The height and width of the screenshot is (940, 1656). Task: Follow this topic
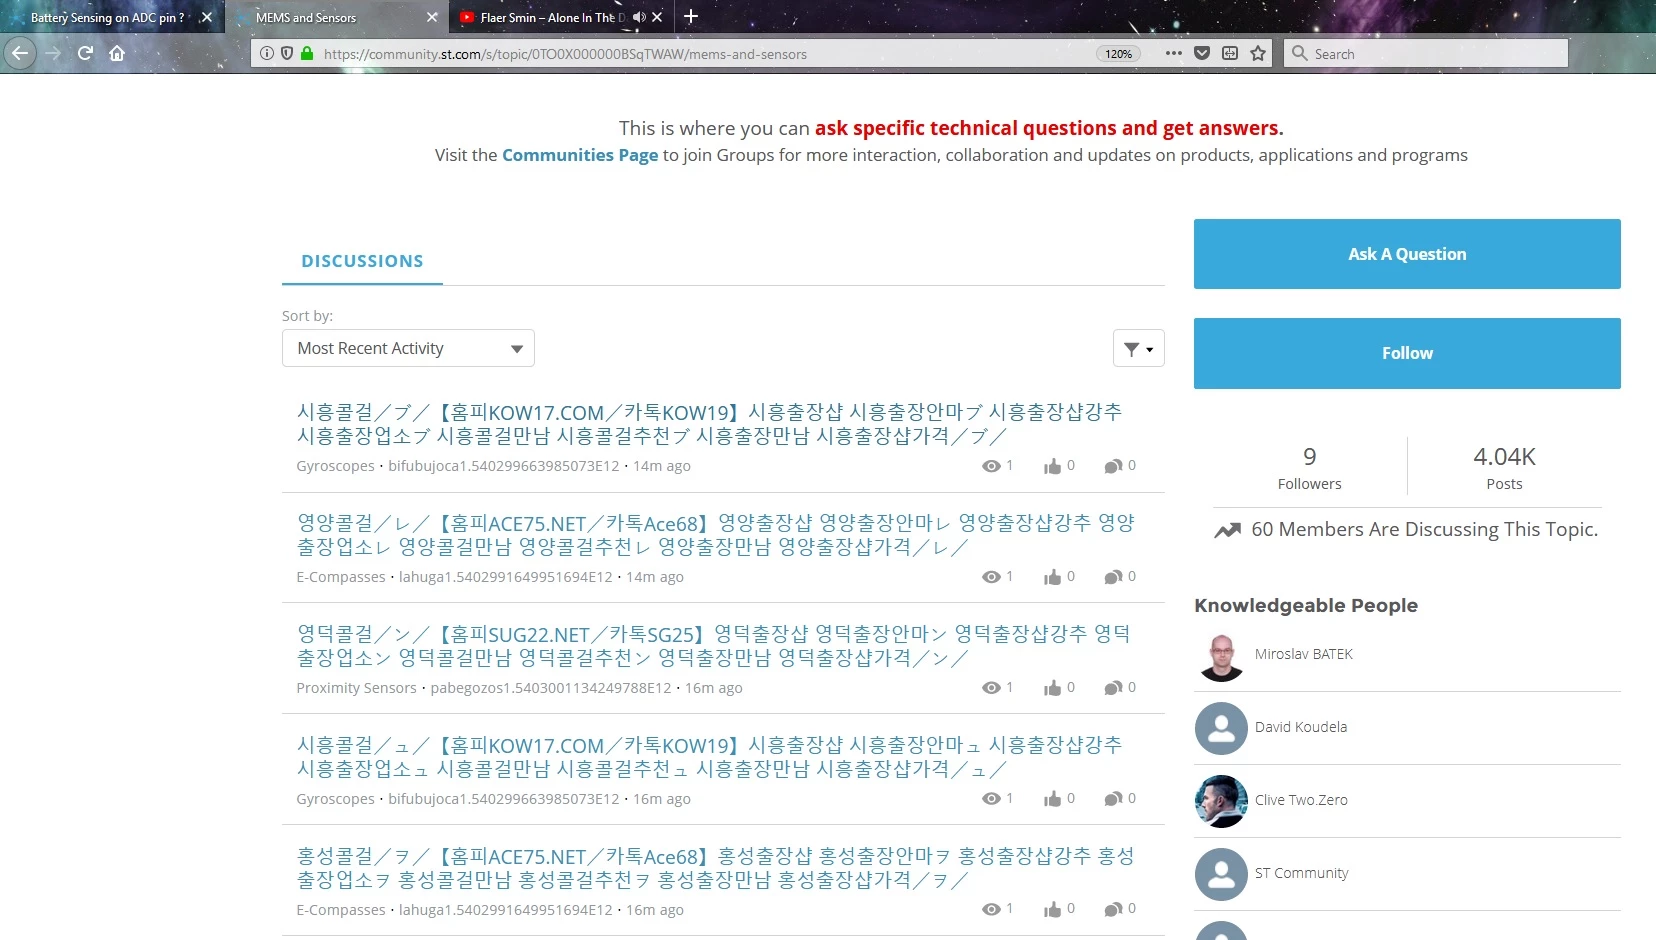(1407, 353)
